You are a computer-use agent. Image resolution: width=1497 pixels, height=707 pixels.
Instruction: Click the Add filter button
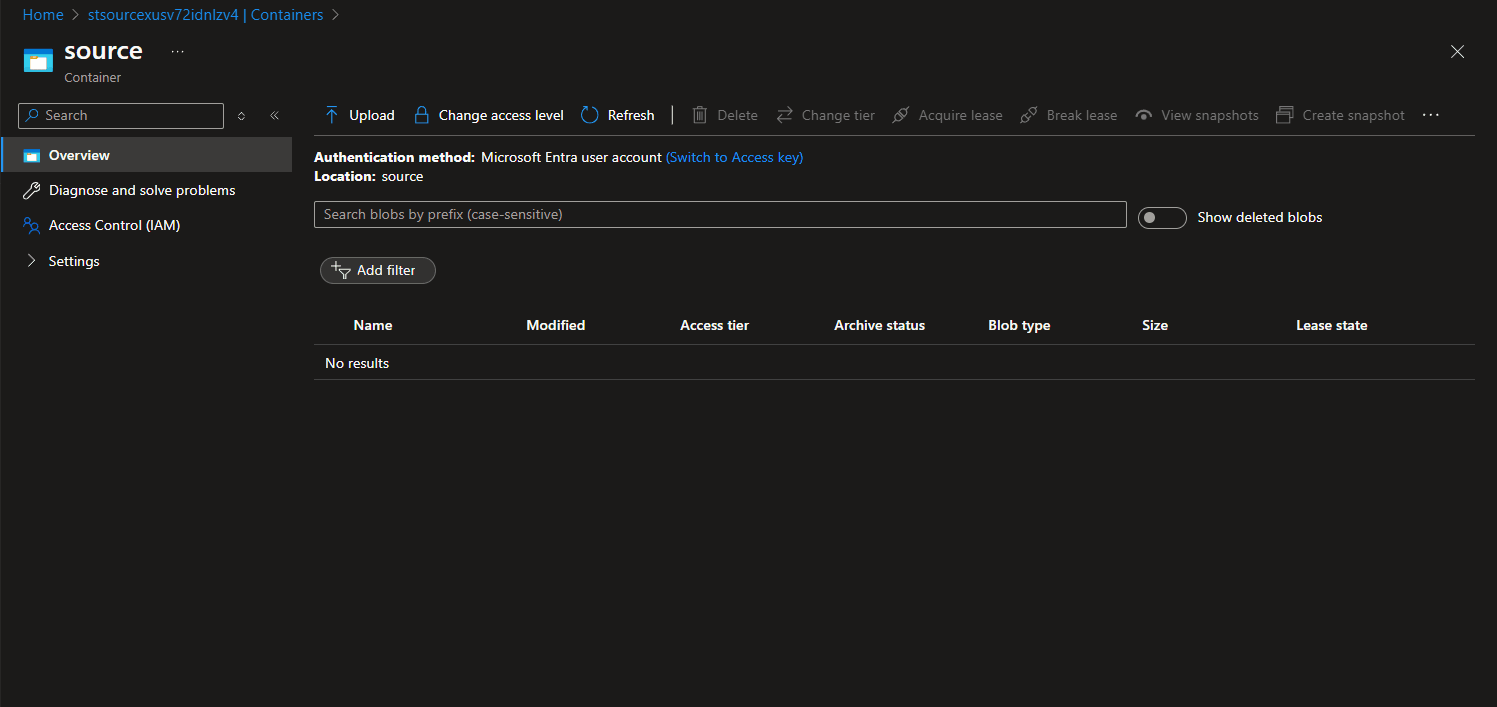click(377, 270)
